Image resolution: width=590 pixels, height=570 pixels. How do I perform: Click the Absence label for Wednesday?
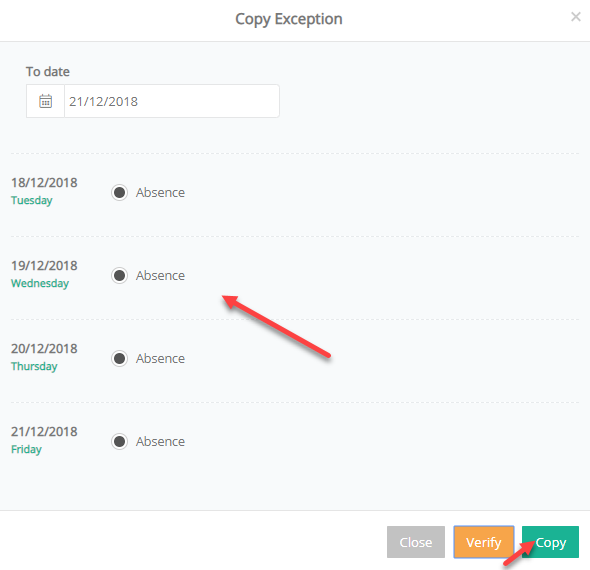(160, 275)
